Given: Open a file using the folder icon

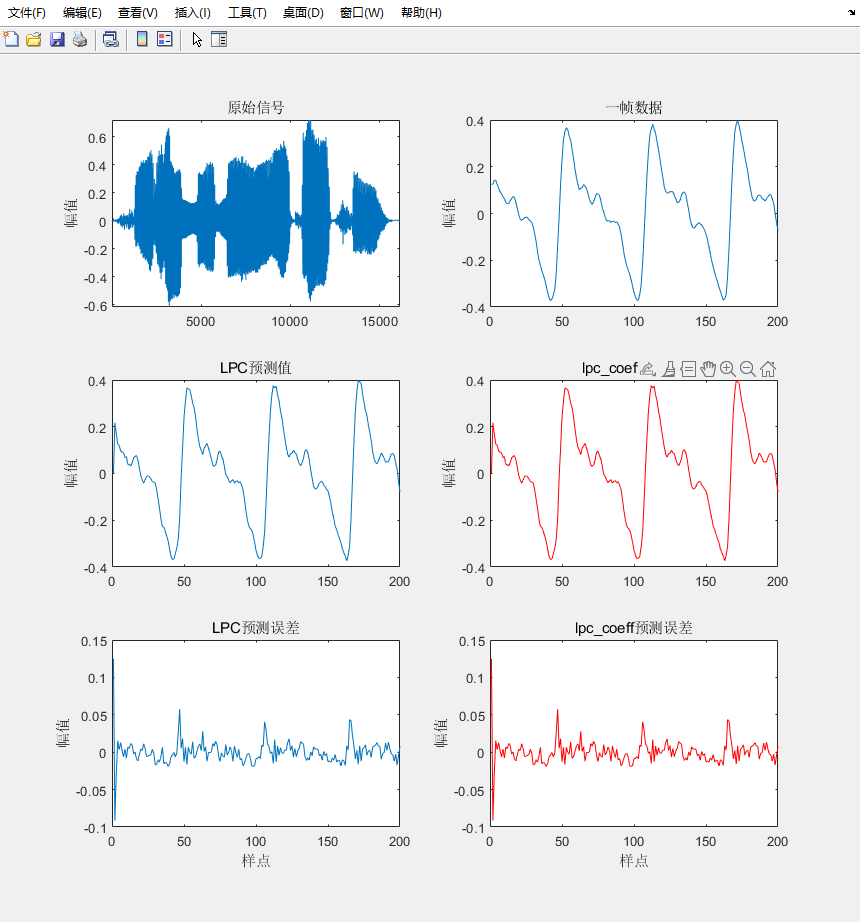Looking at the screenshot, I should (x=34, y=39).
